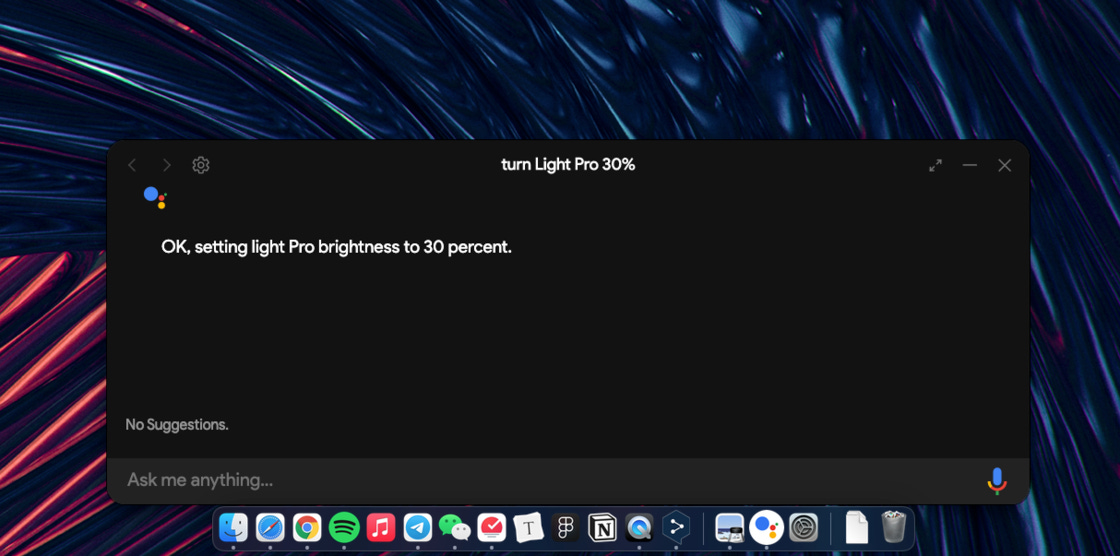Open the dark hexagon share app in dock

point(676,528)
